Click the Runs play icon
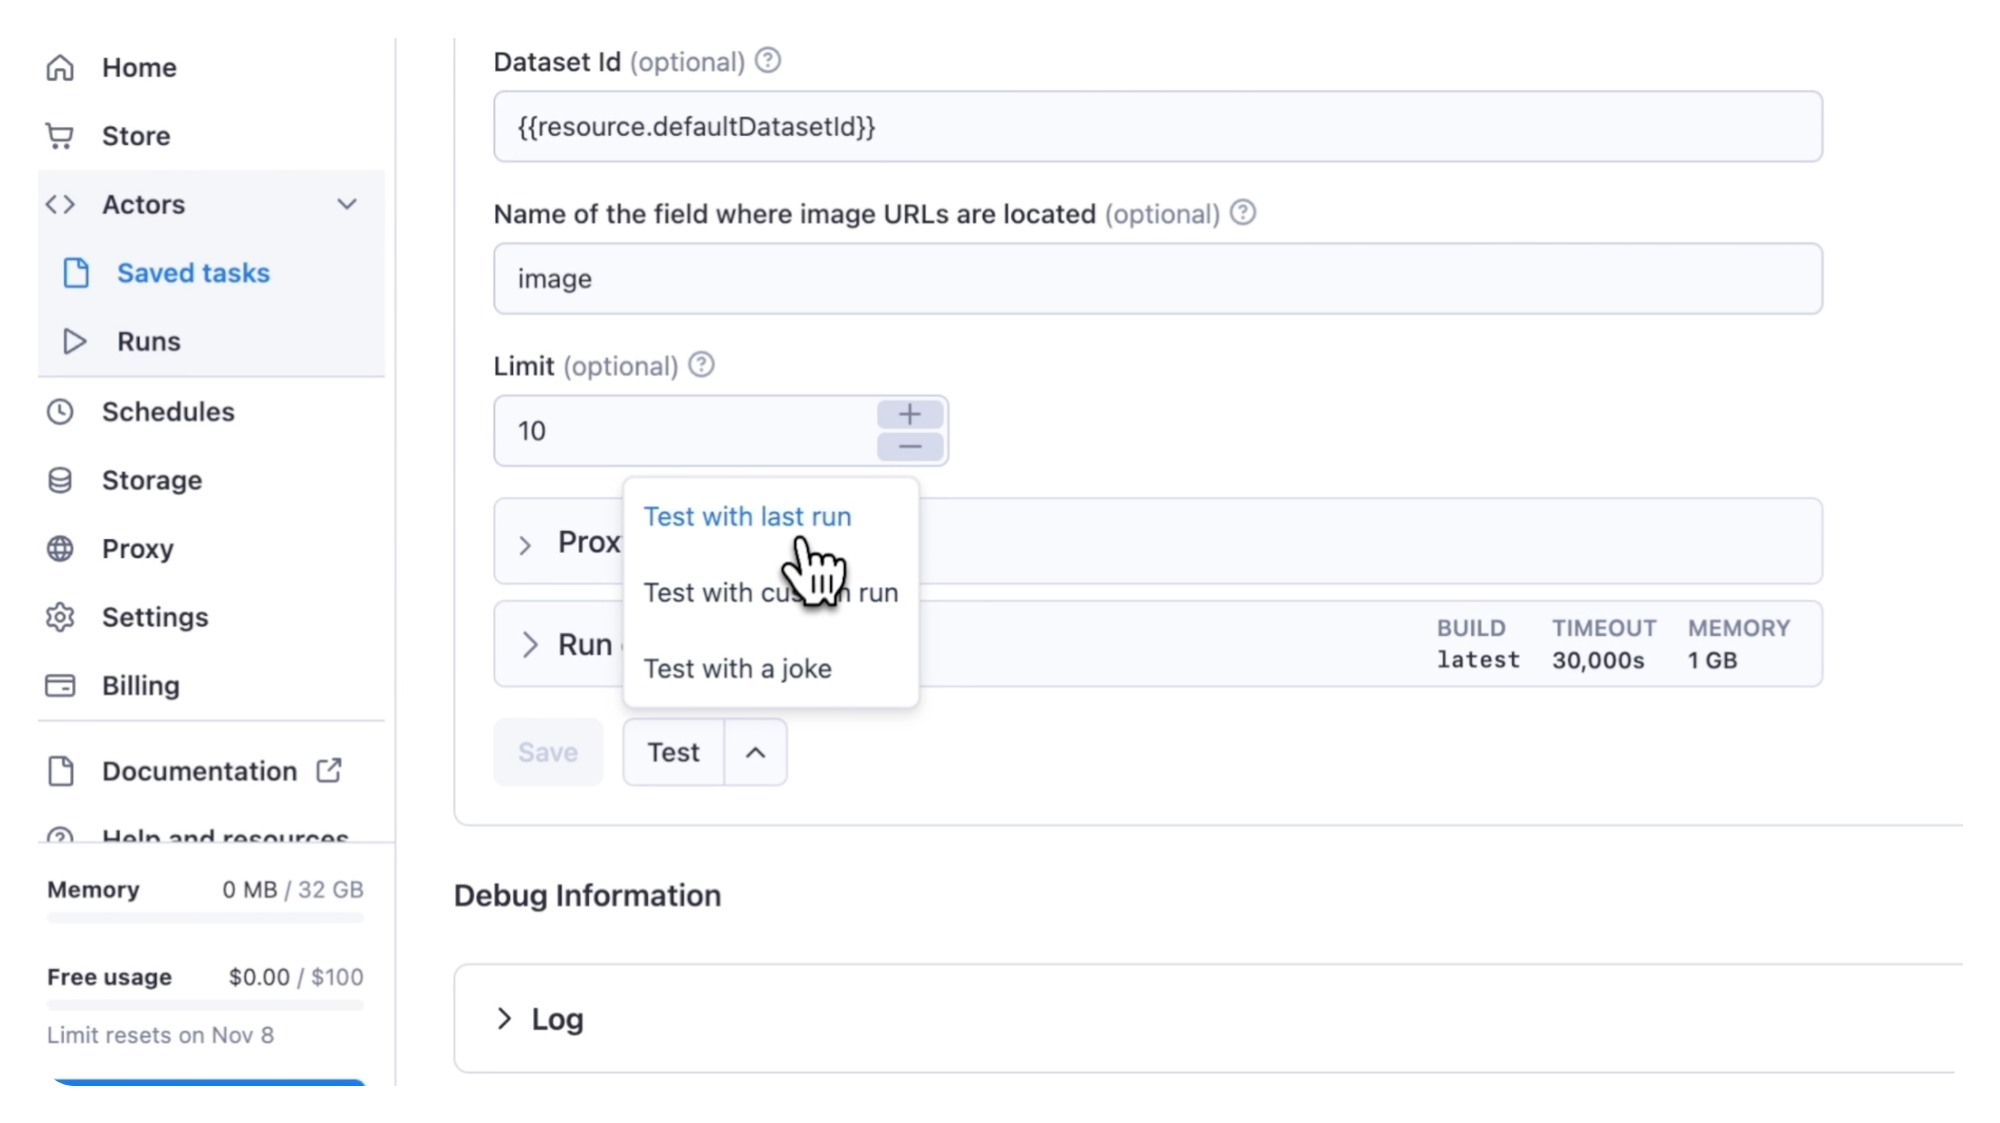 tap(75, 341)
